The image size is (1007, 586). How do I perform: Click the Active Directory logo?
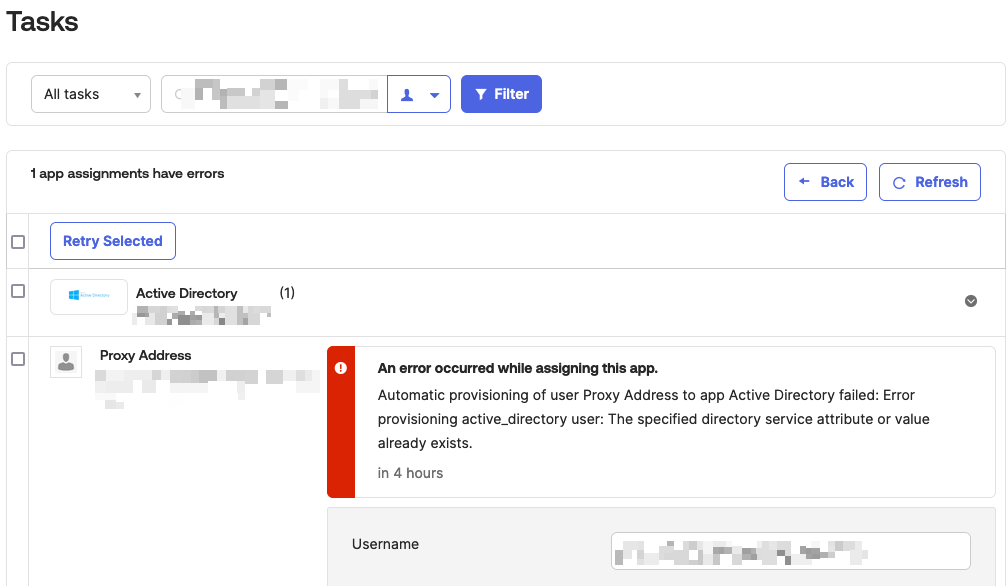pyautogui.click(x=89, y=295)
